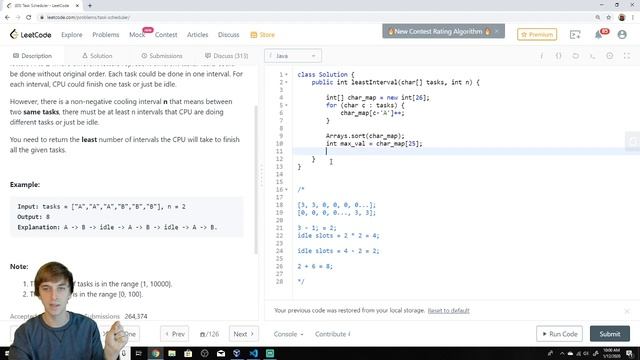Open Task View in the taskbar
640x360 pixels.
[138, 353]
